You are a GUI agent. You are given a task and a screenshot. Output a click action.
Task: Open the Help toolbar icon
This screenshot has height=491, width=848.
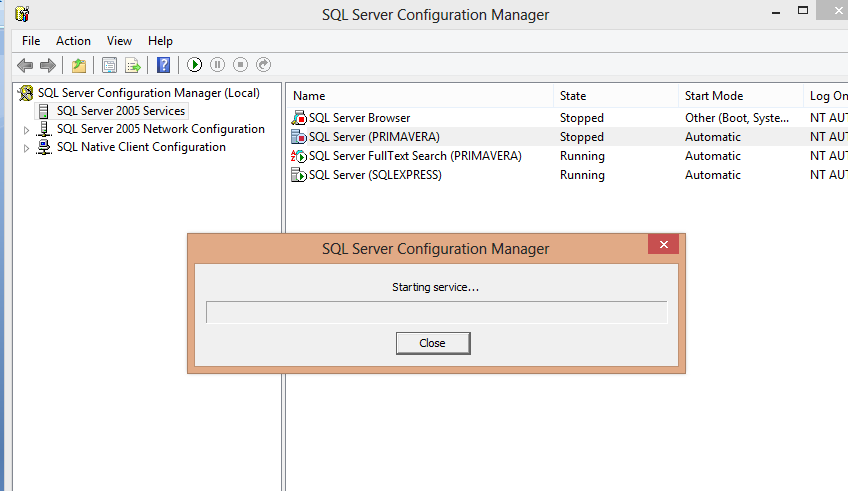(x=163, y=65)
